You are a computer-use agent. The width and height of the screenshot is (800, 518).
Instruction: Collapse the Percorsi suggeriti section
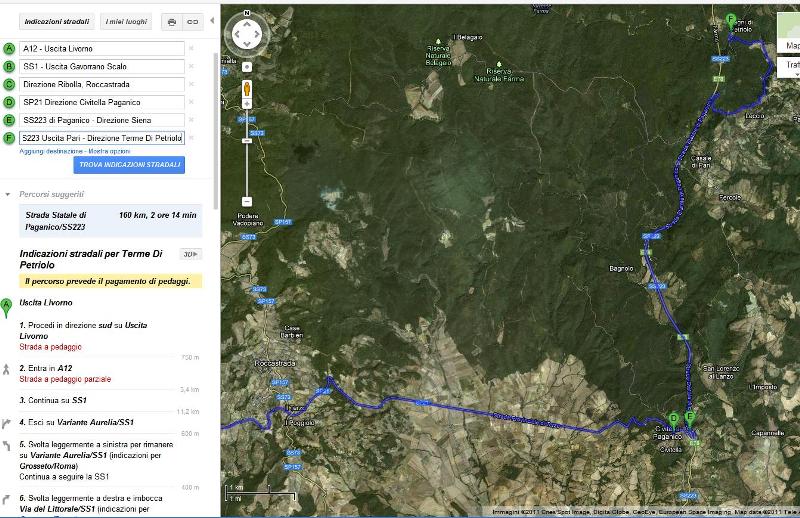[8, 194]
